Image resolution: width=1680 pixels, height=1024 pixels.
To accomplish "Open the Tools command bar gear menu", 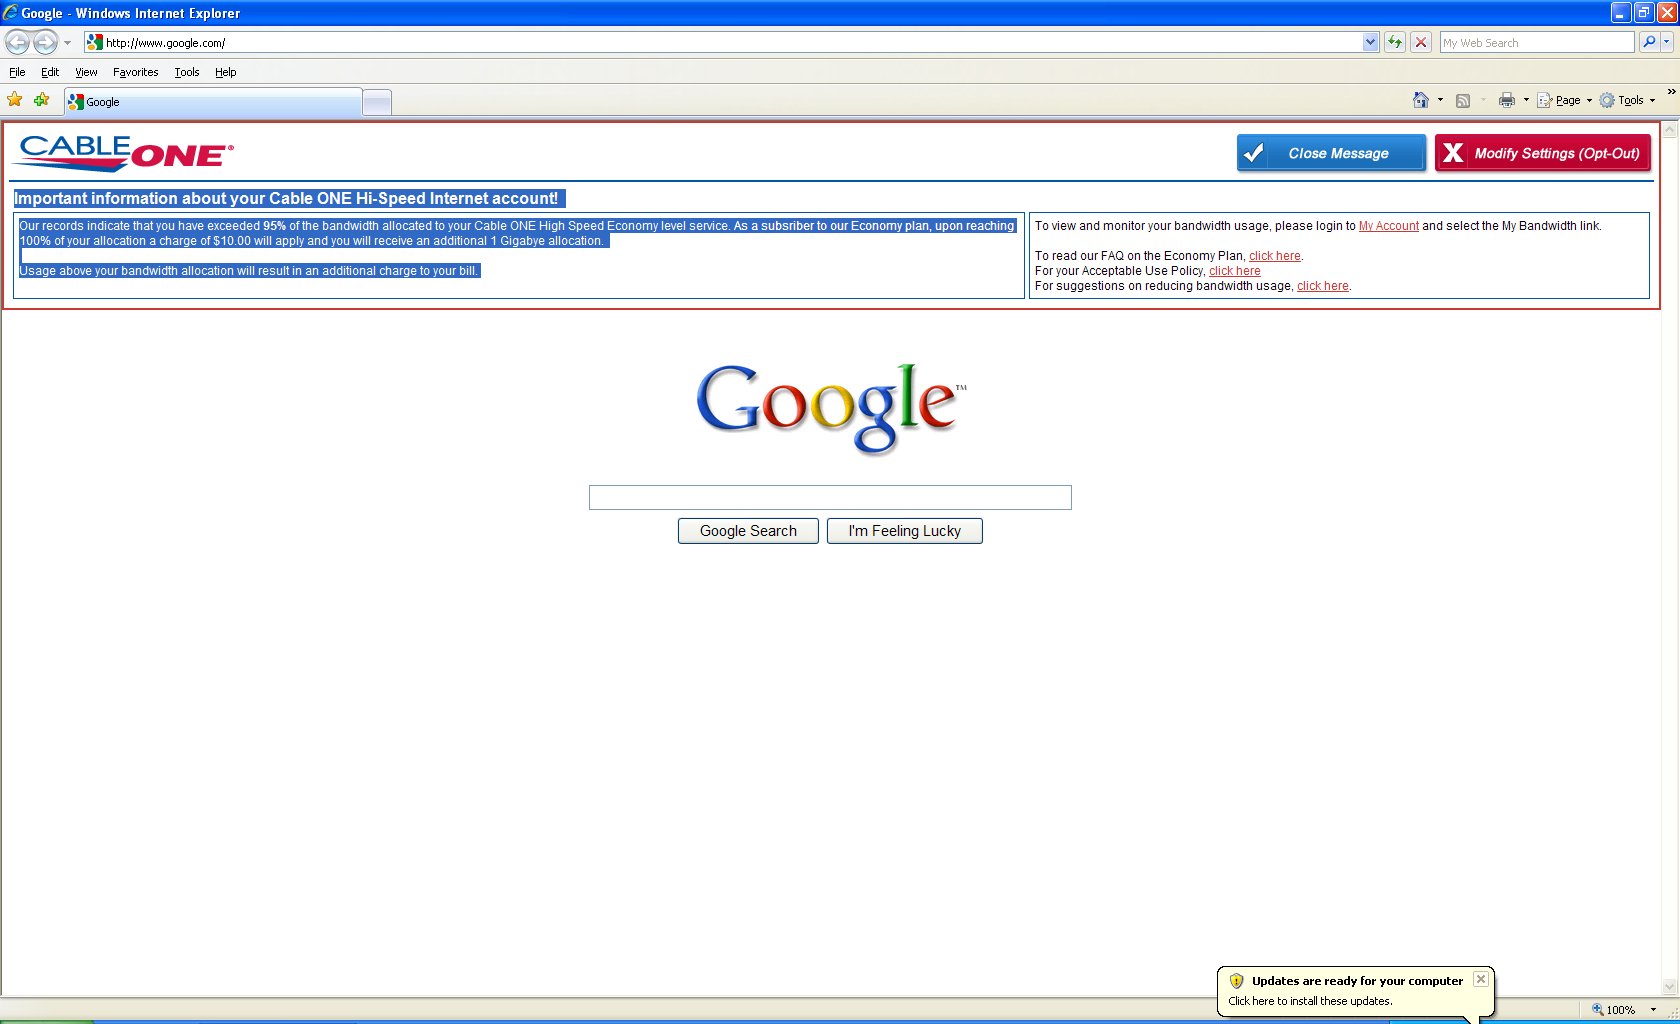I will coord(1627,100).
